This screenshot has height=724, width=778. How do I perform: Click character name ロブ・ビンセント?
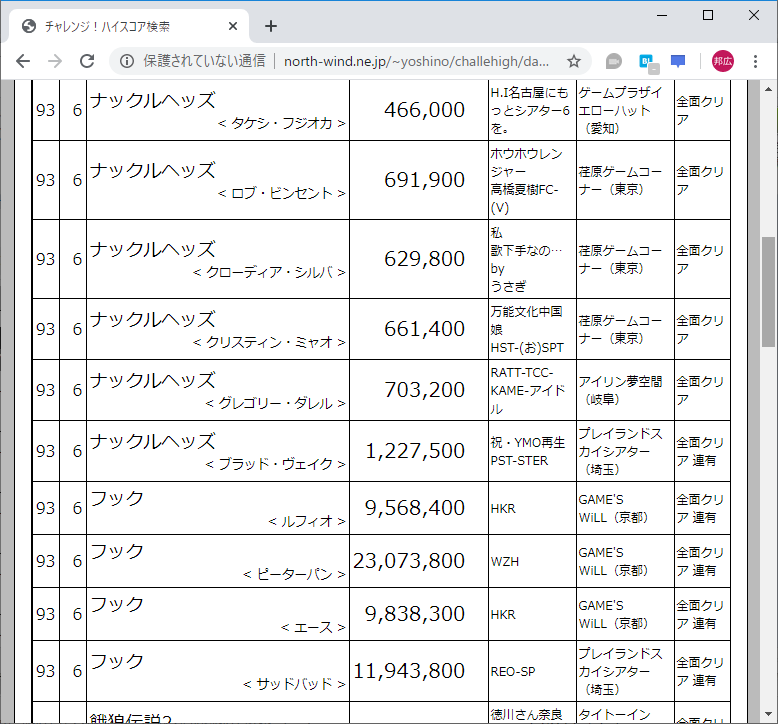[281, 193]
